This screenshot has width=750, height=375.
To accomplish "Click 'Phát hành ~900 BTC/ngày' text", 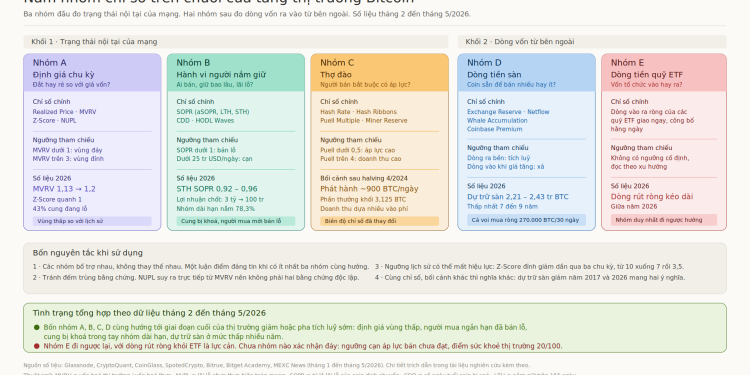I will click(369, 189).
